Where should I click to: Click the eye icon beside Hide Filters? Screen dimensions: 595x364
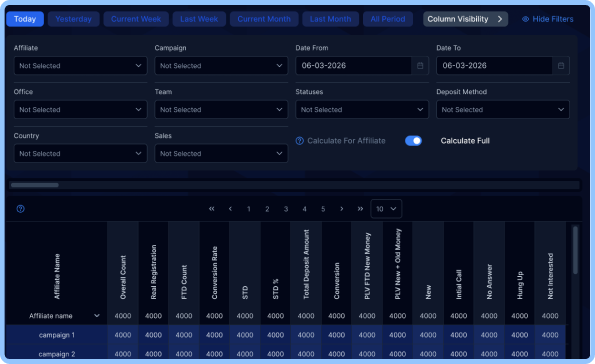coord(526,19)
